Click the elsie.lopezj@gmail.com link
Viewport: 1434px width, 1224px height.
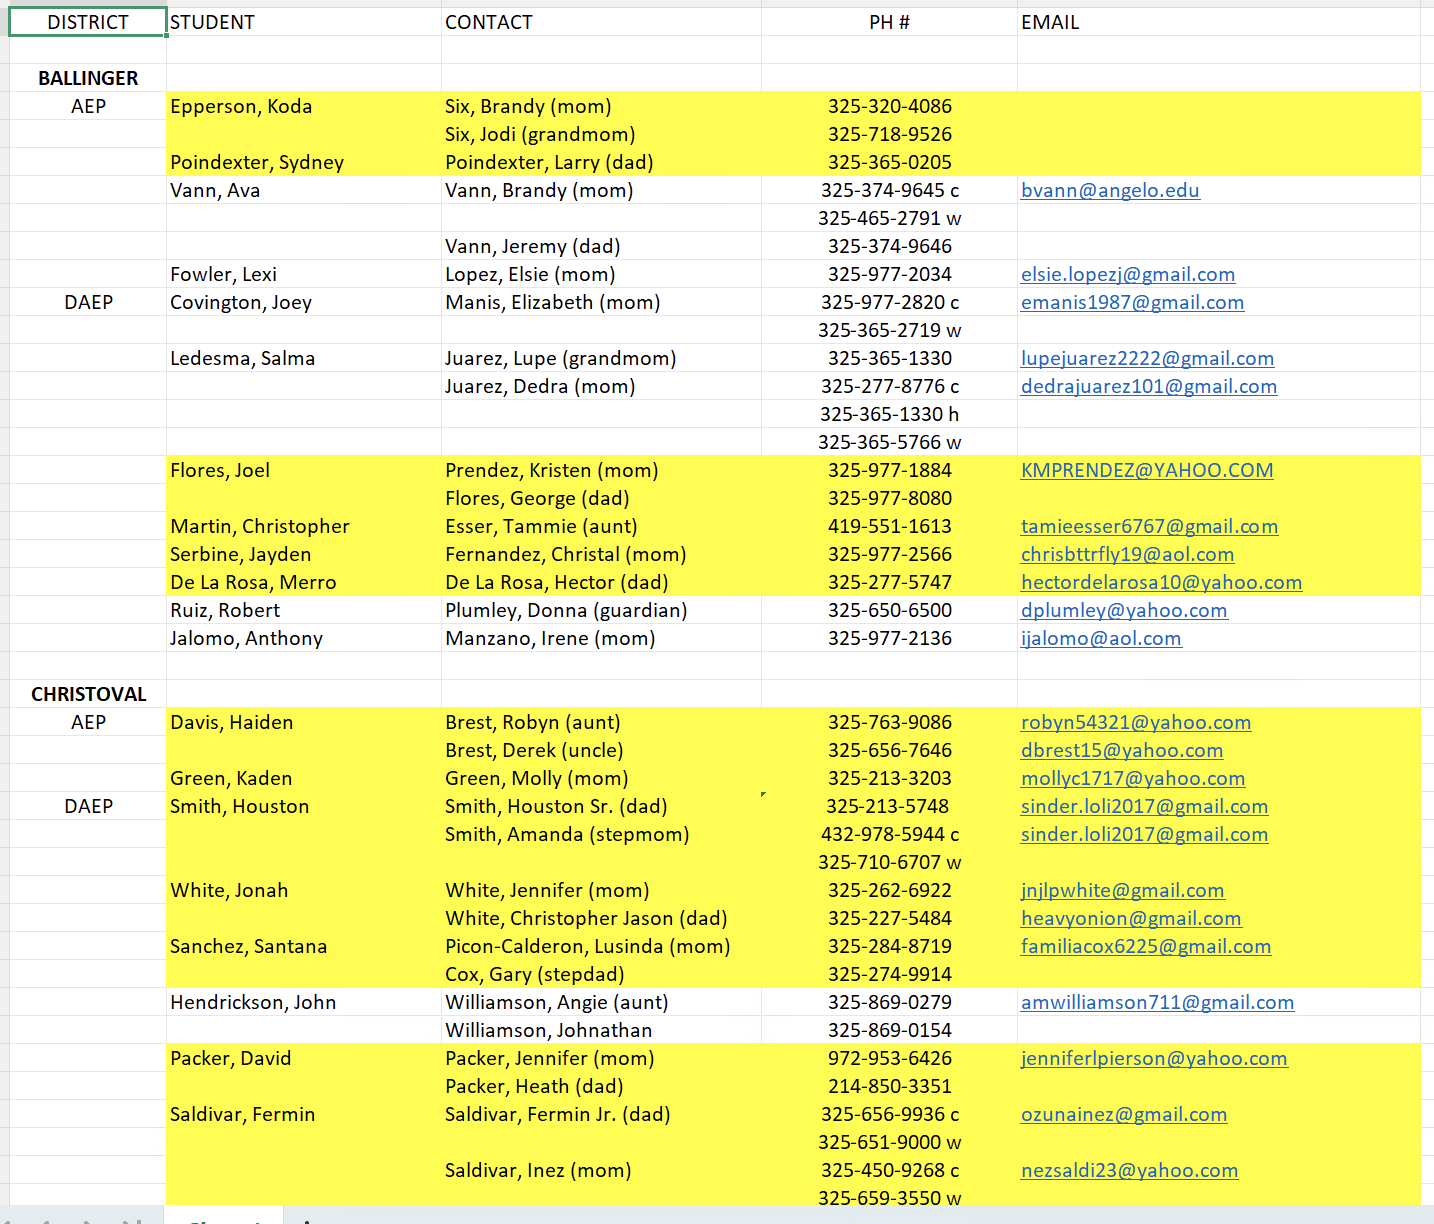pyautogui.click(x=1128, y=274)
